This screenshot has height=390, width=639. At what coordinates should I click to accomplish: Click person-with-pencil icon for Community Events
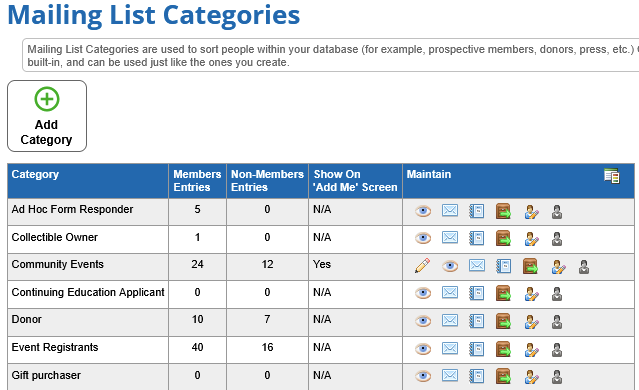click(558, 267)
